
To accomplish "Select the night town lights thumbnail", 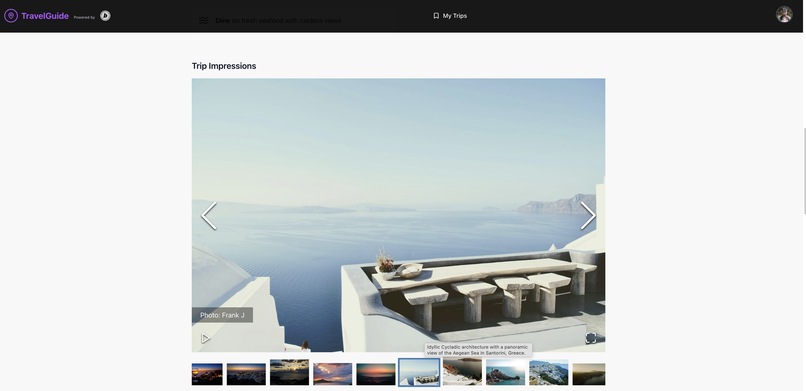I will (246, 374).
